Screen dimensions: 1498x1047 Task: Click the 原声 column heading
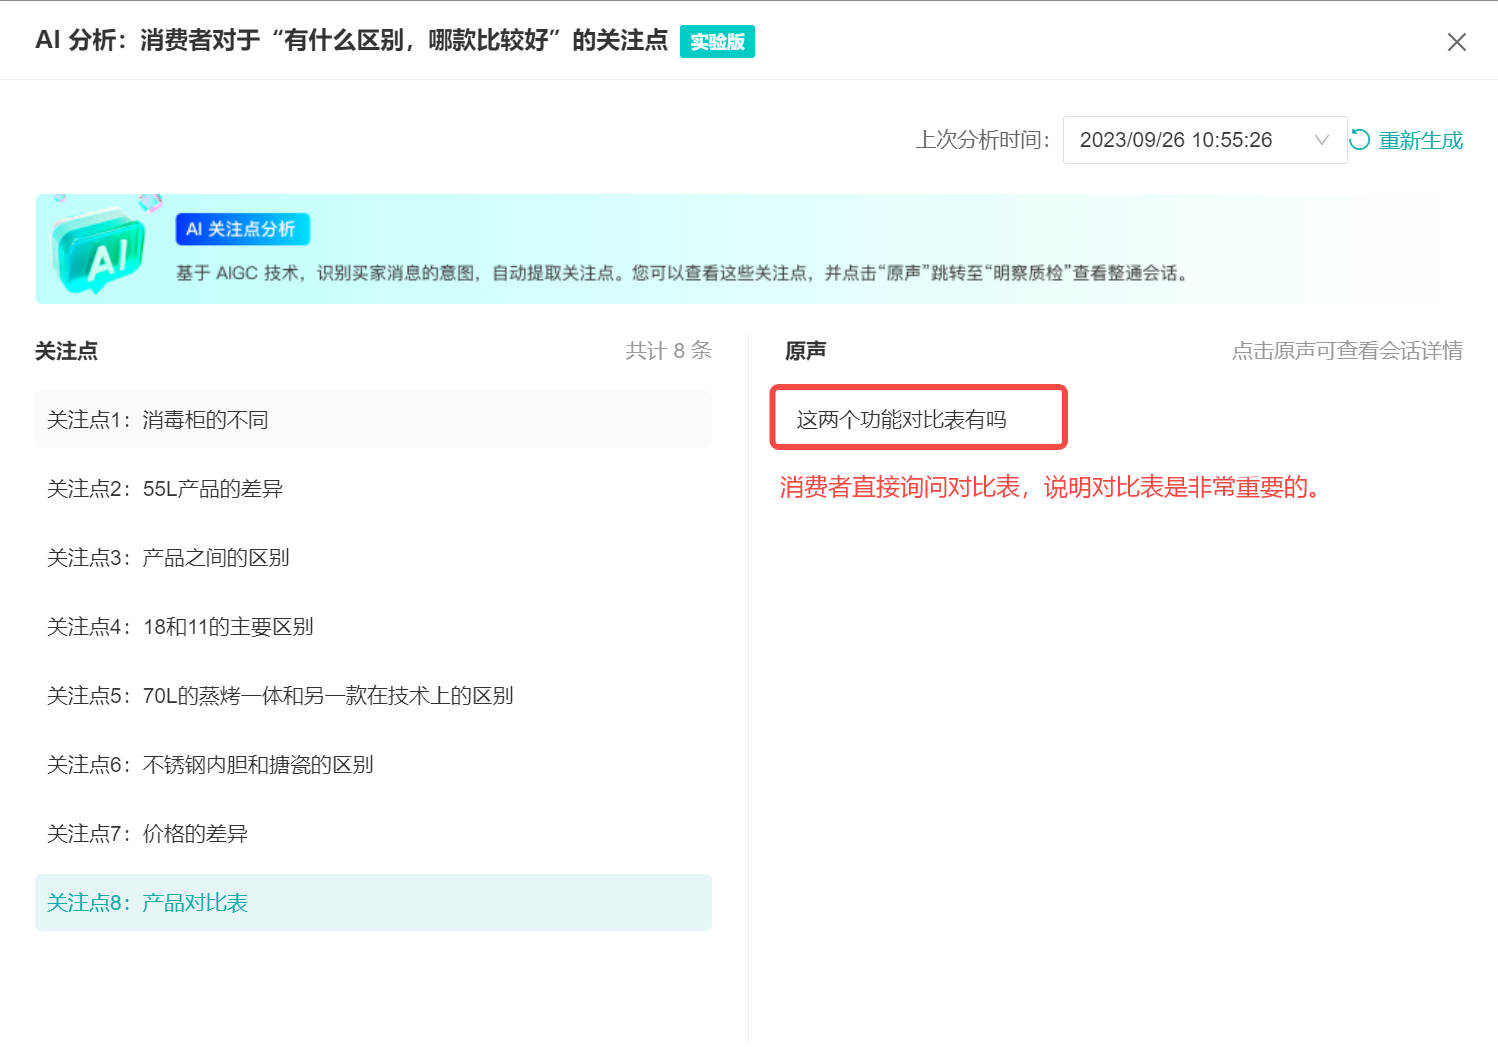coord(806,351)
